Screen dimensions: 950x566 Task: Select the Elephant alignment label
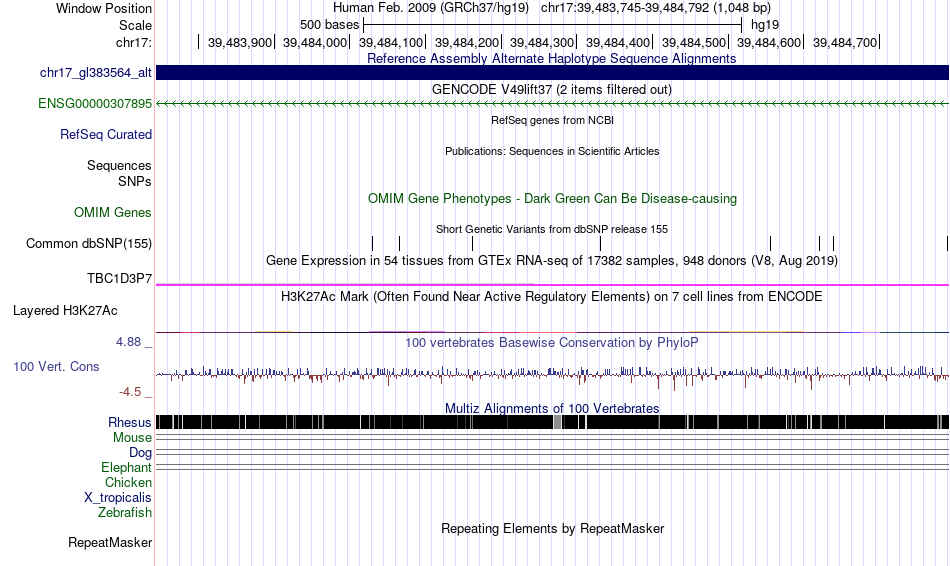[127, 468]
